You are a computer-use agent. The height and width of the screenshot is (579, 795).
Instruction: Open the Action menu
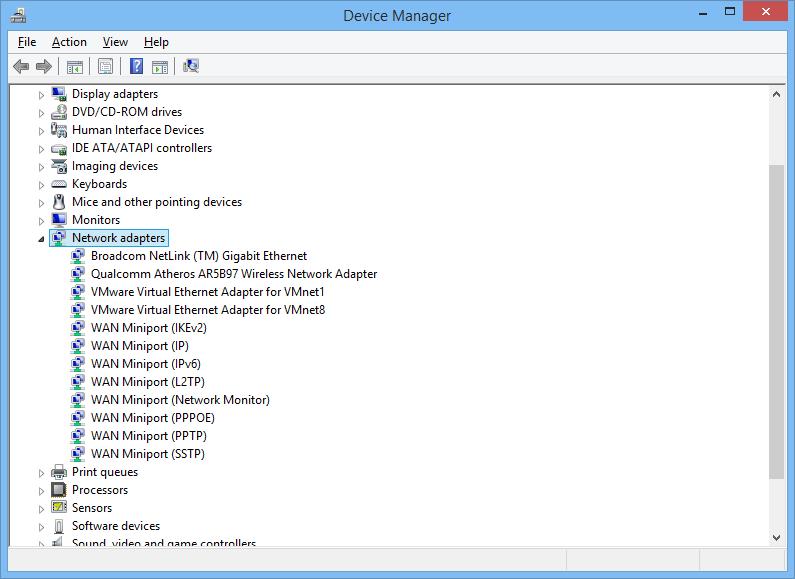(69, 42)
